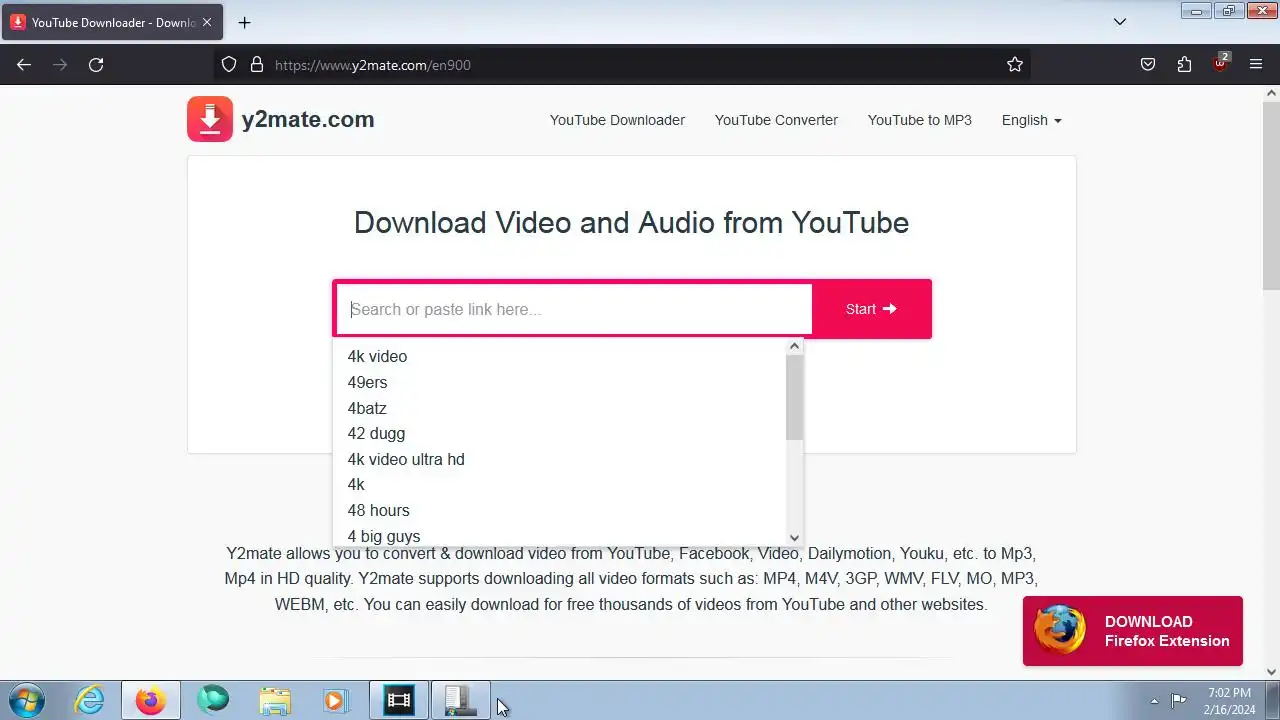Screen dimensions: 1280x720
Task: Close the YouTube Downloader tab
Action: [x=207, y=22]
